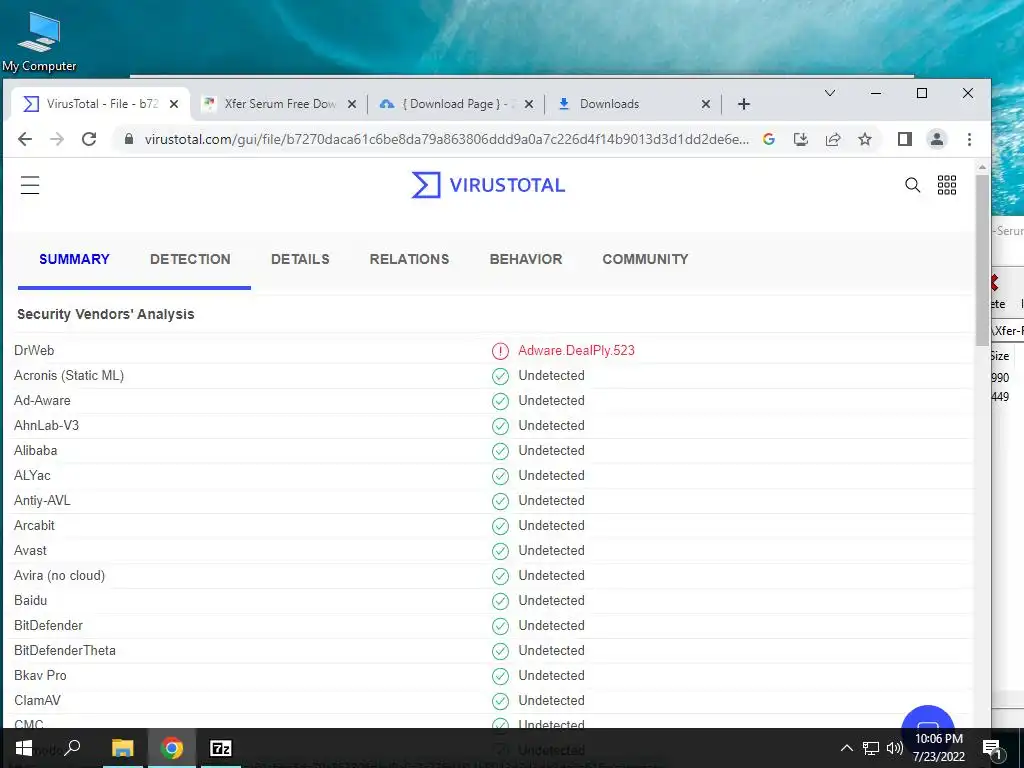Screen dimensions: 1024x768
Task: Close the Xfer Serum Free Download tab
Action: point(351,104)
